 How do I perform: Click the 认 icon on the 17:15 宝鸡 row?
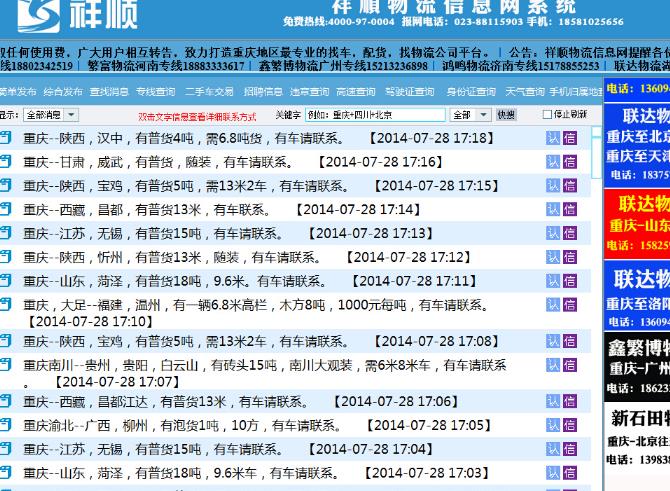[552, 185]
